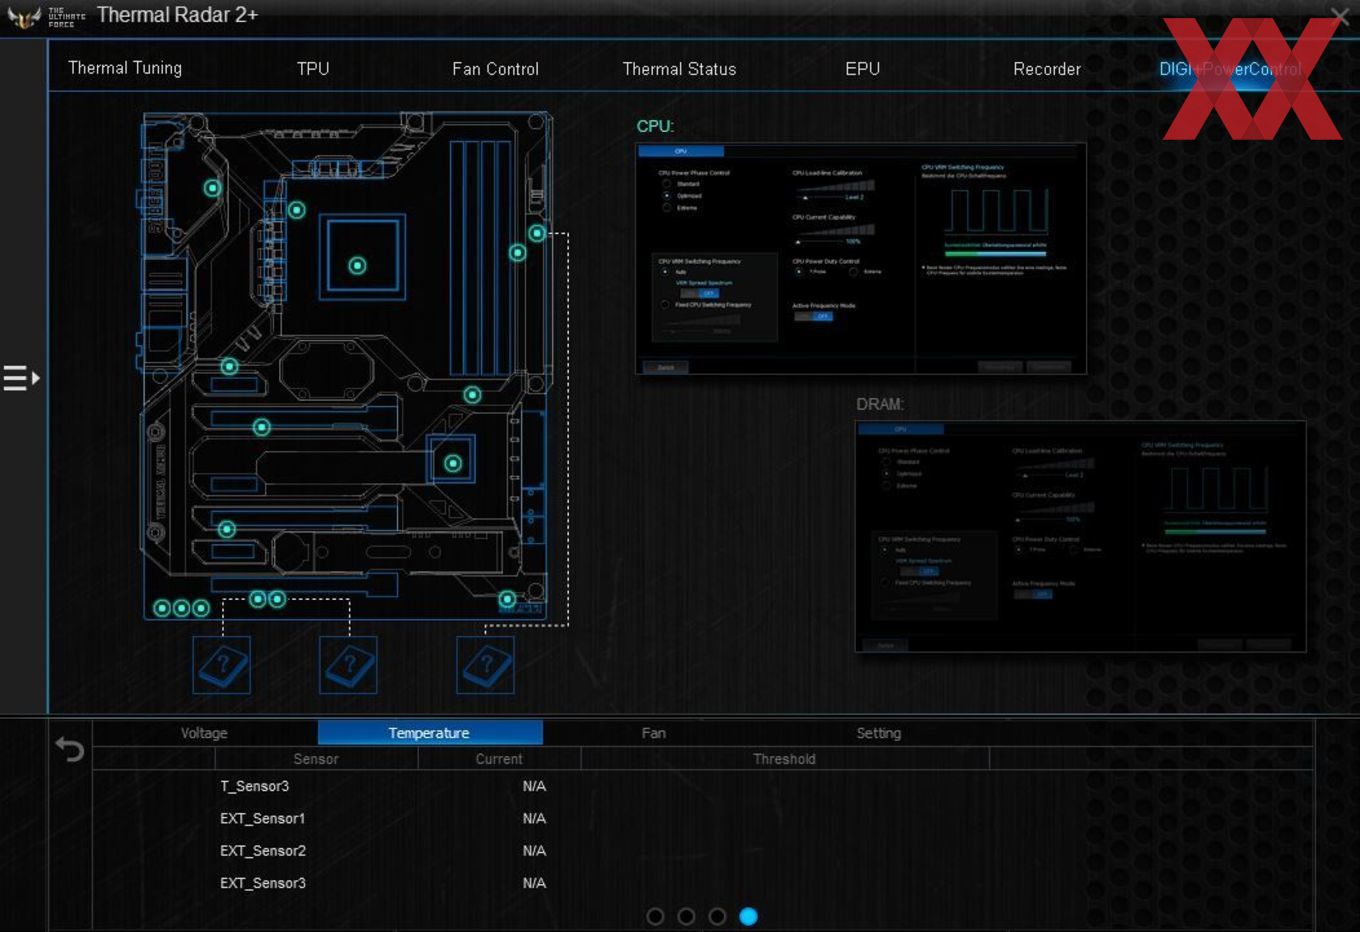Select sensor dot above the top short PCIe slot

click(x=229, y=366)
